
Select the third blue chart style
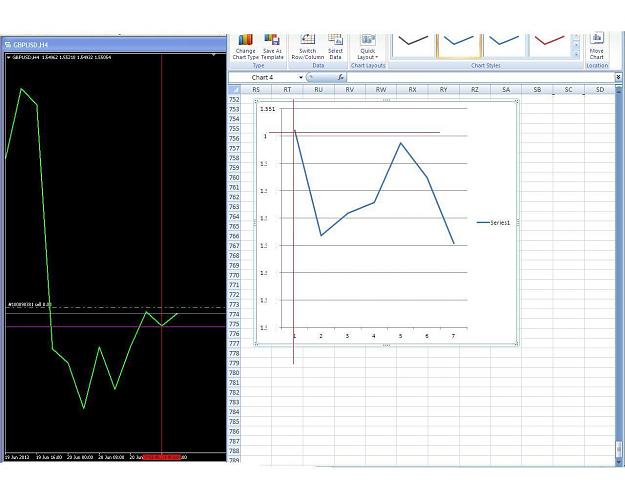(504, 45)
